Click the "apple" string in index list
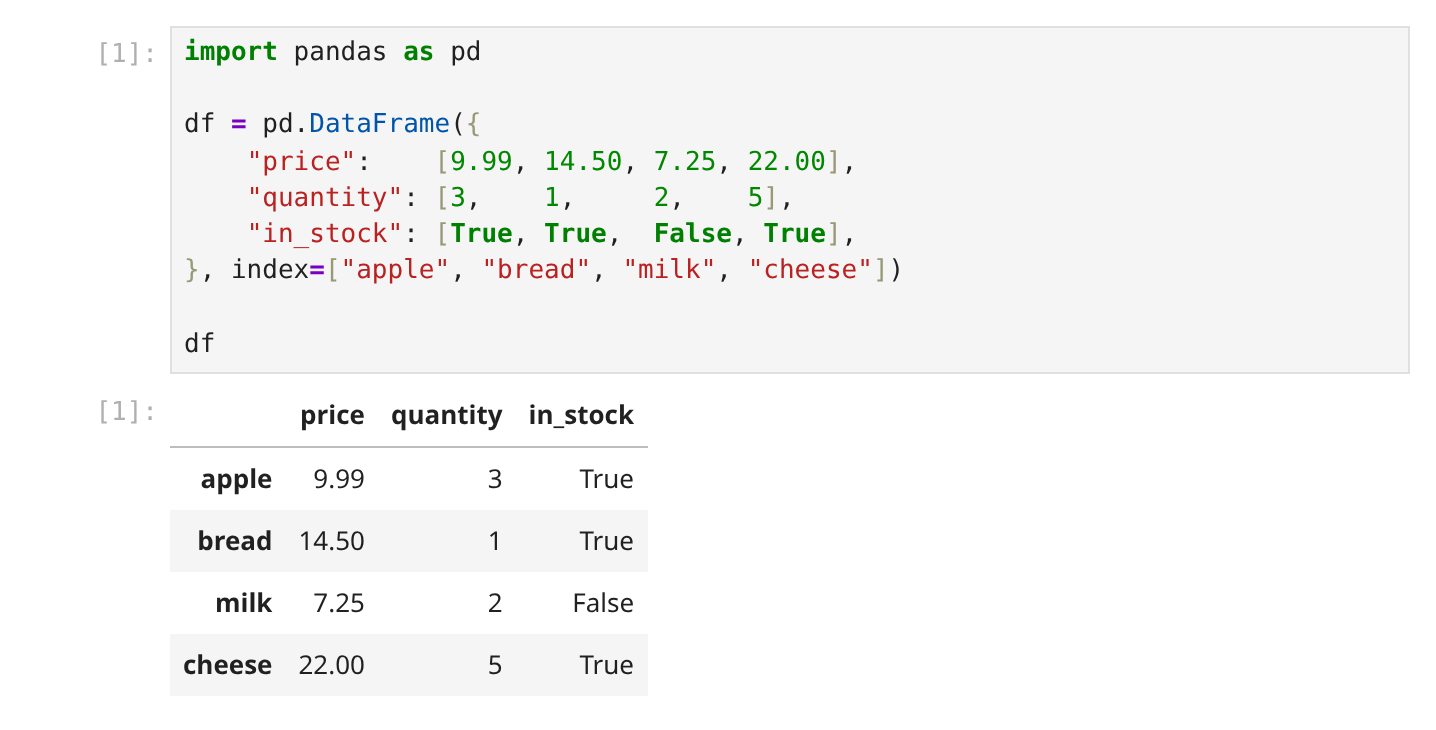The height and width of the screenshot is (730, 1436). [x=395, y=270]
